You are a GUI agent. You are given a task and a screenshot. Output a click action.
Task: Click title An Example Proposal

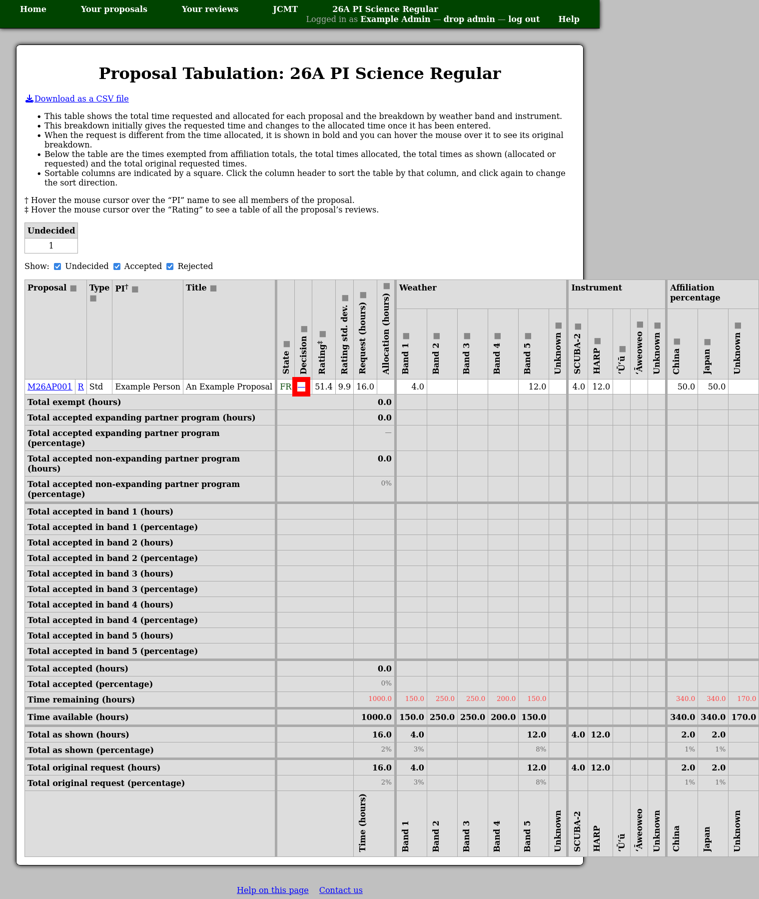pos(229,387)
